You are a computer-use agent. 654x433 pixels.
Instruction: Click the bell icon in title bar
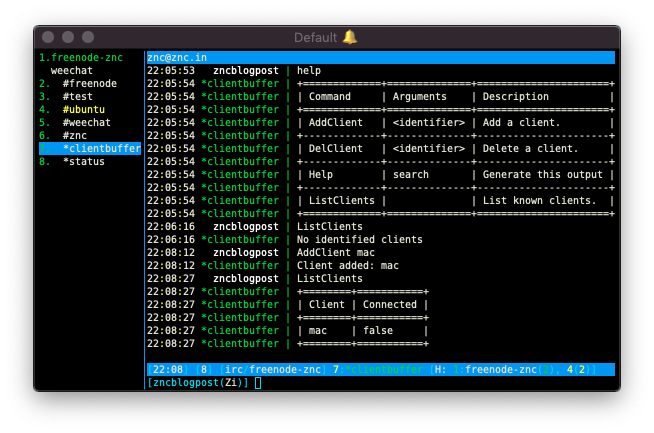(350, 37)
